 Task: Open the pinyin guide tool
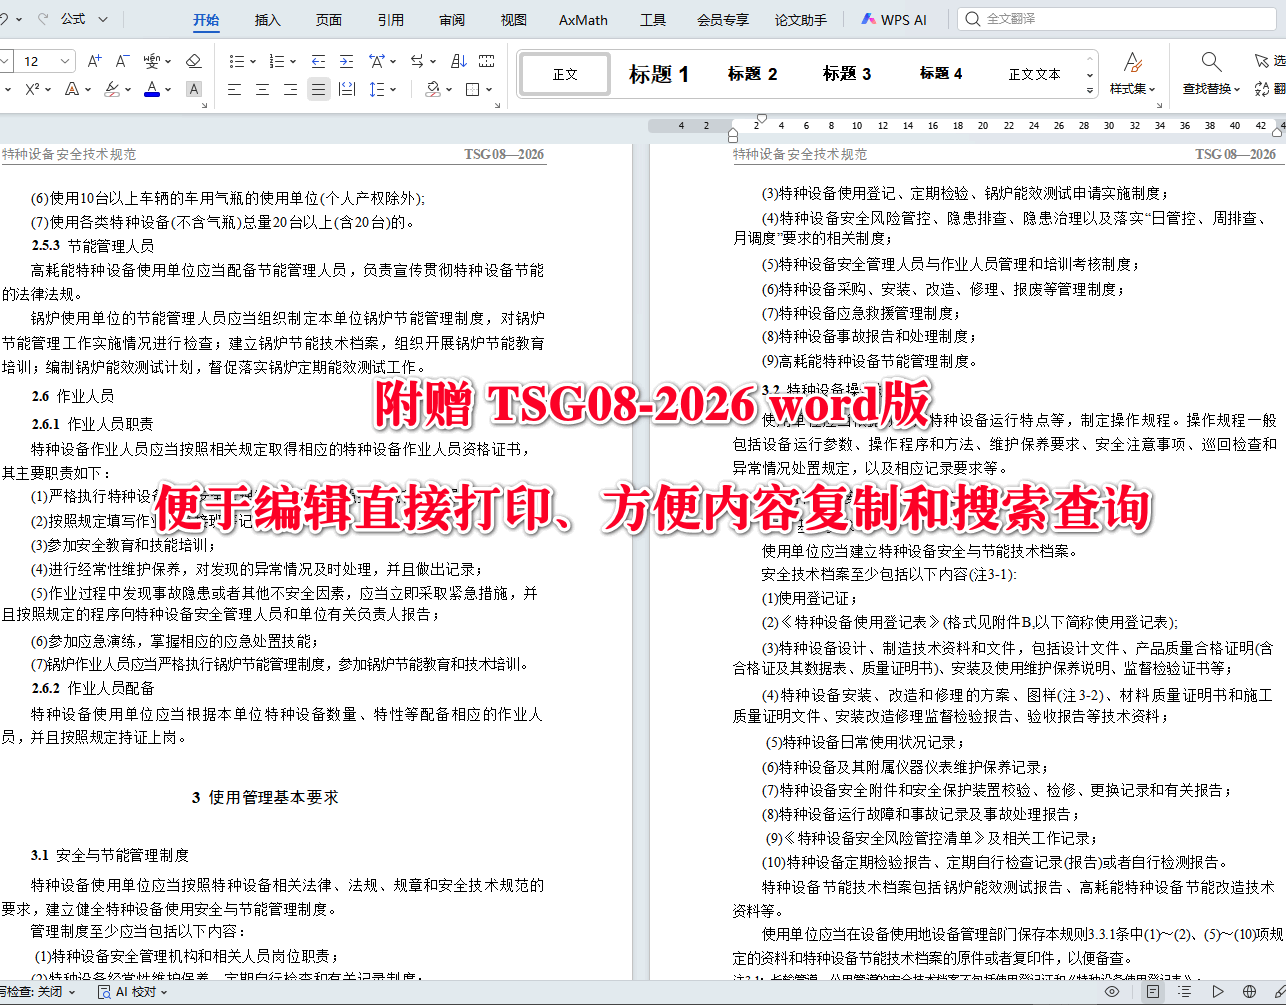[x=152, y=60]
